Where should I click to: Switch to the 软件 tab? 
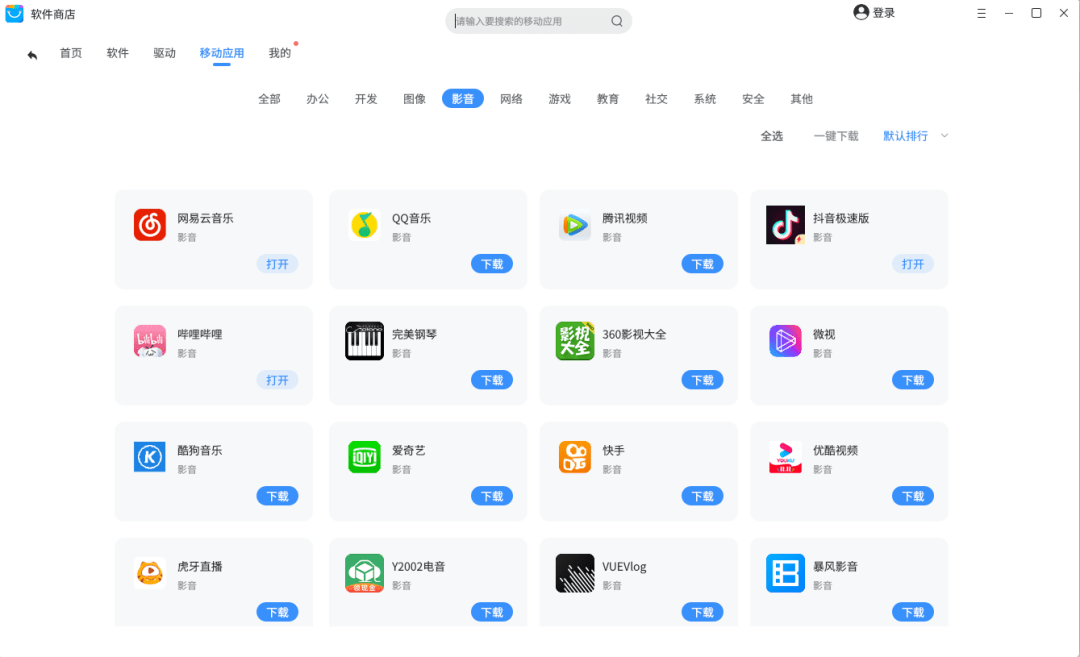[118, 53]
